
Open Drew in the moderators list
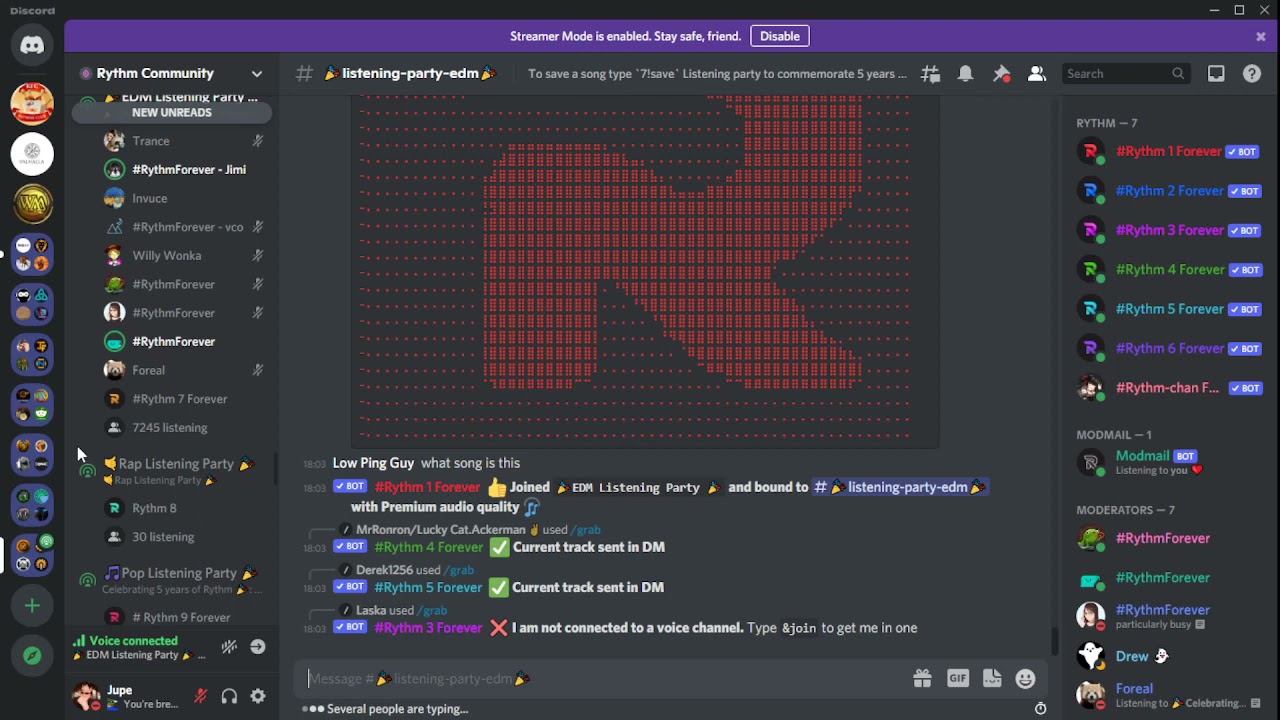click(x=1168, y=657)
